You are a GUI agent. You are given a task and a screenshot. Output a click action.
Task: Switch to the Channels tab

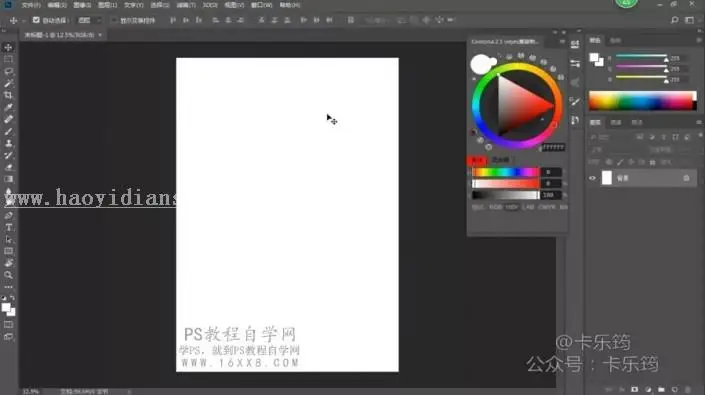[616, 123]
